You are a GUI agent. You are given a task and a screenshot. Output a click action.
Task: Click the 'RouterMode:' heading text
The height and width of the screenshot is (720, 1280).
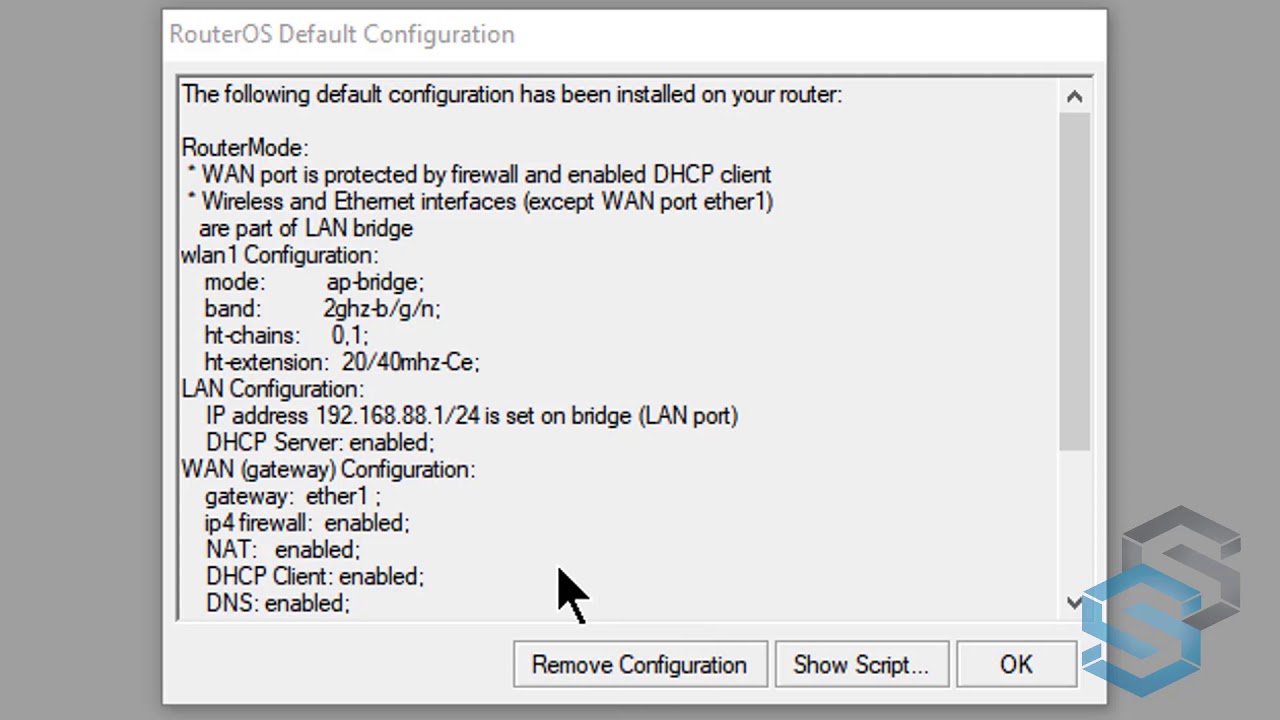pos(245,148)
